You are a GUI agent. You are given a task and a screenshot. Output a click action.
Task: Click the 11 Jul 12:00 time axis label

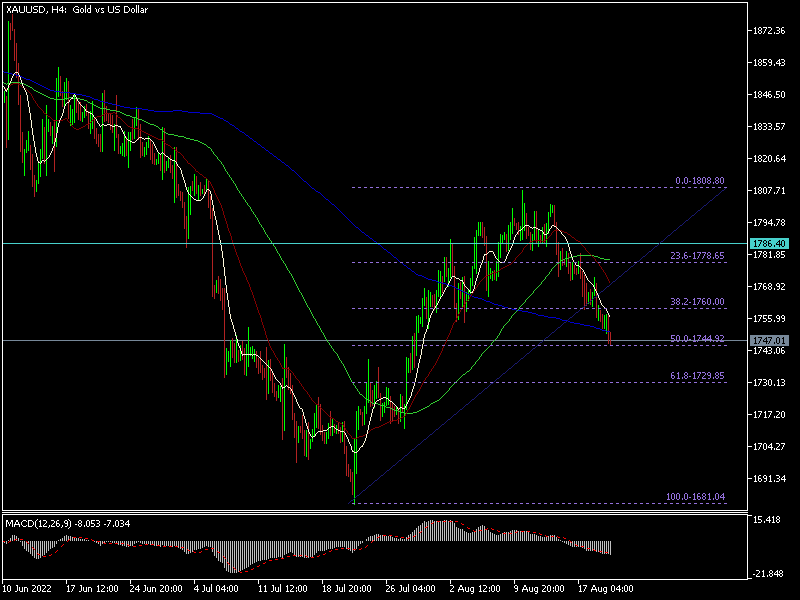(283, 588)
